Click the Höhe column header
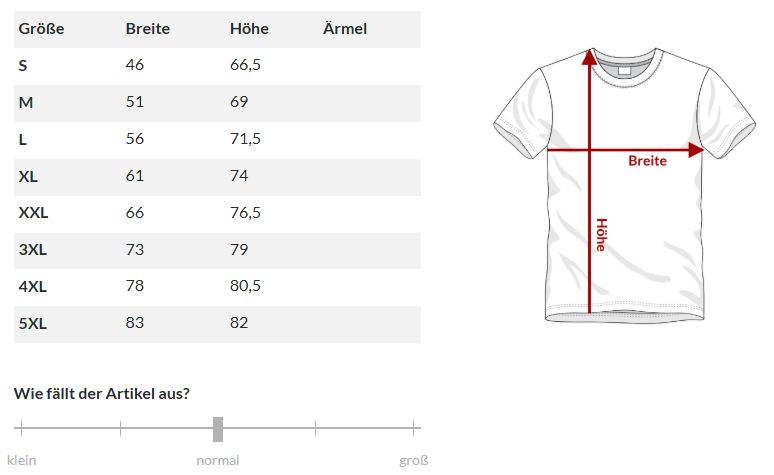Image resolution: width=774 pixels, height=475 pixels. tap(249, 29)
